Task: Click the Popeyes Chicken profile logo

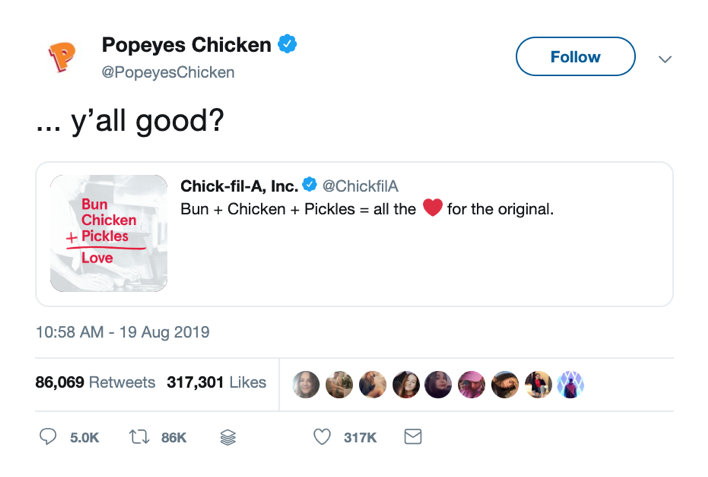Action: point(62,57)
